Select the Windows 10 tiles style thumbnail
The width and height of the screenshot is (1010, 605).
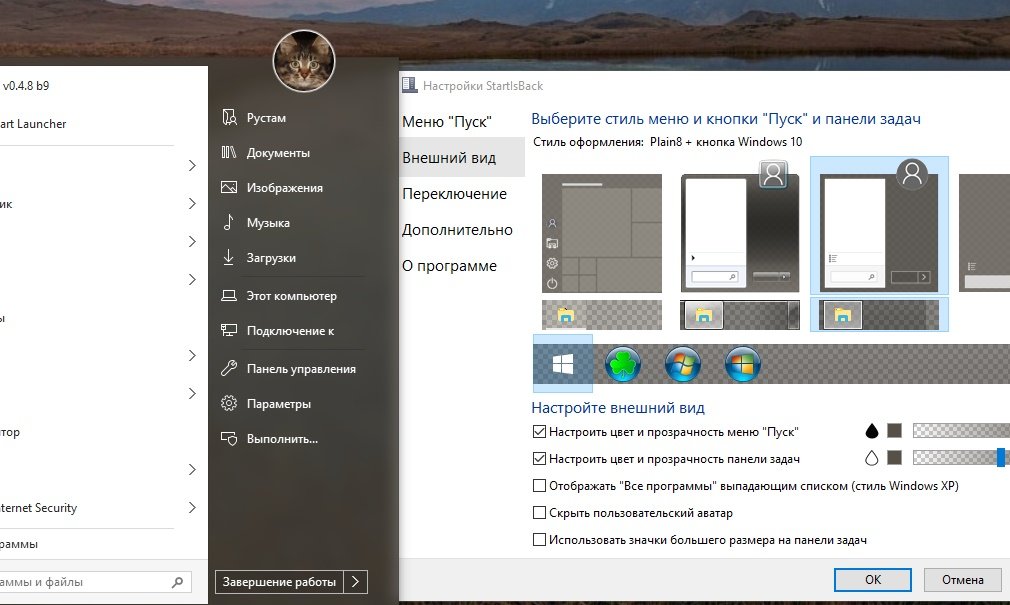[602, 233]
